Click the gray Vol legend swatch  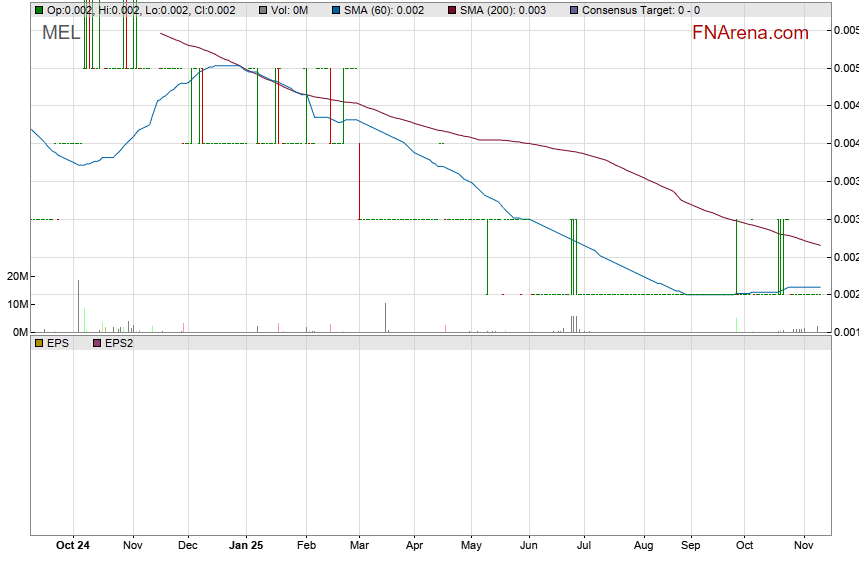[x=262, y=10]
